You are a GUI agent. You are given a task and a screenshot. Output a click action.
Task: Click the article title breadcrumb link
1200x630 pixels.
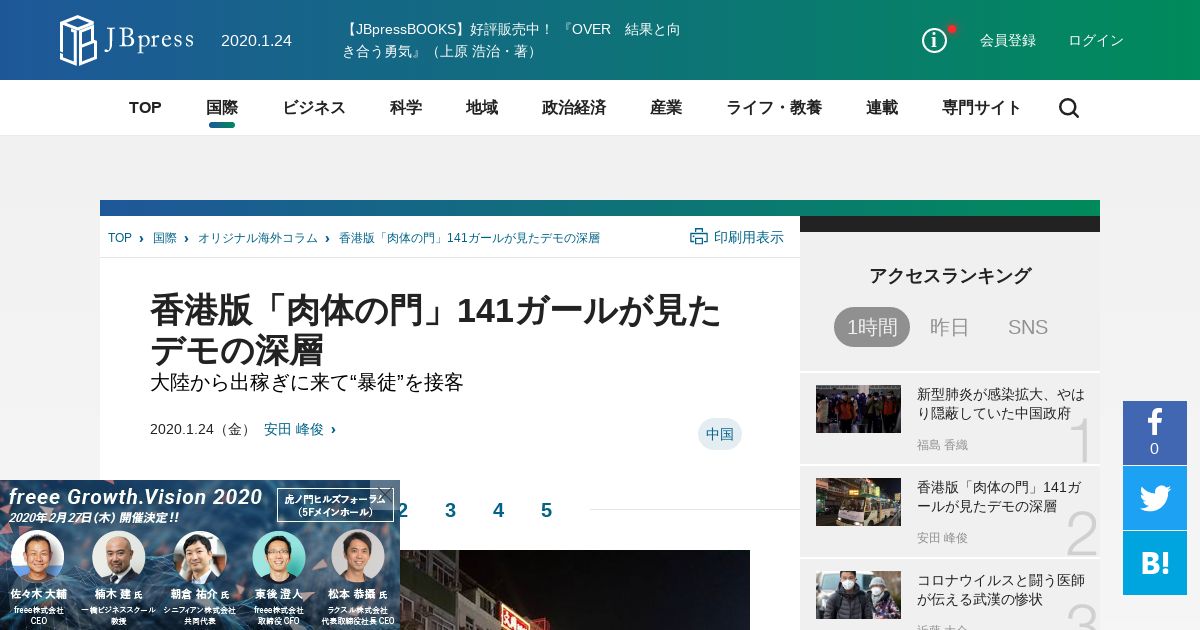(470, 238)
